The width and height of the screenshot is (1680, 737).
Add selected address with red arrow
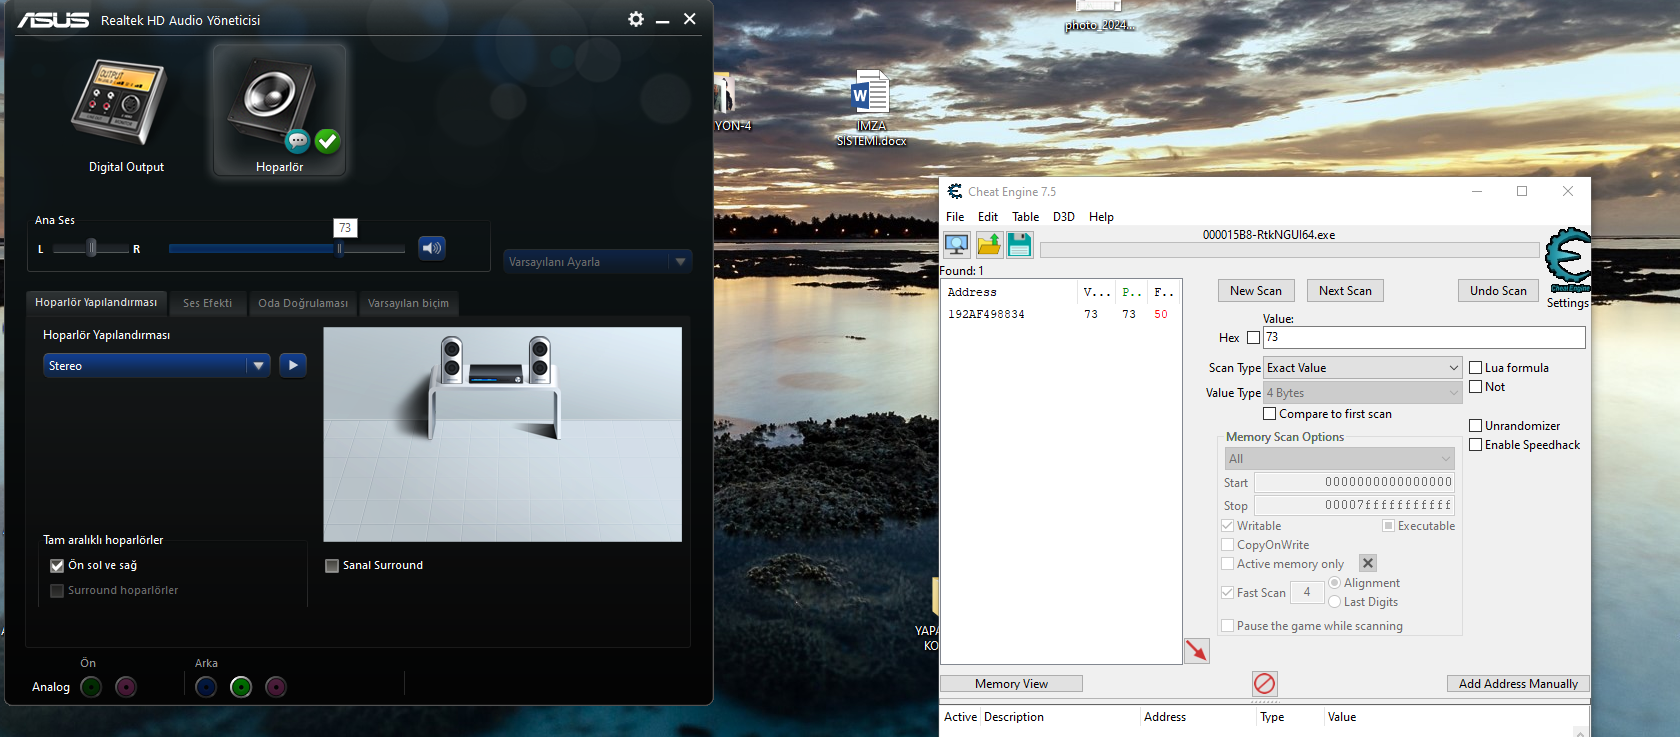point(1197,651)
